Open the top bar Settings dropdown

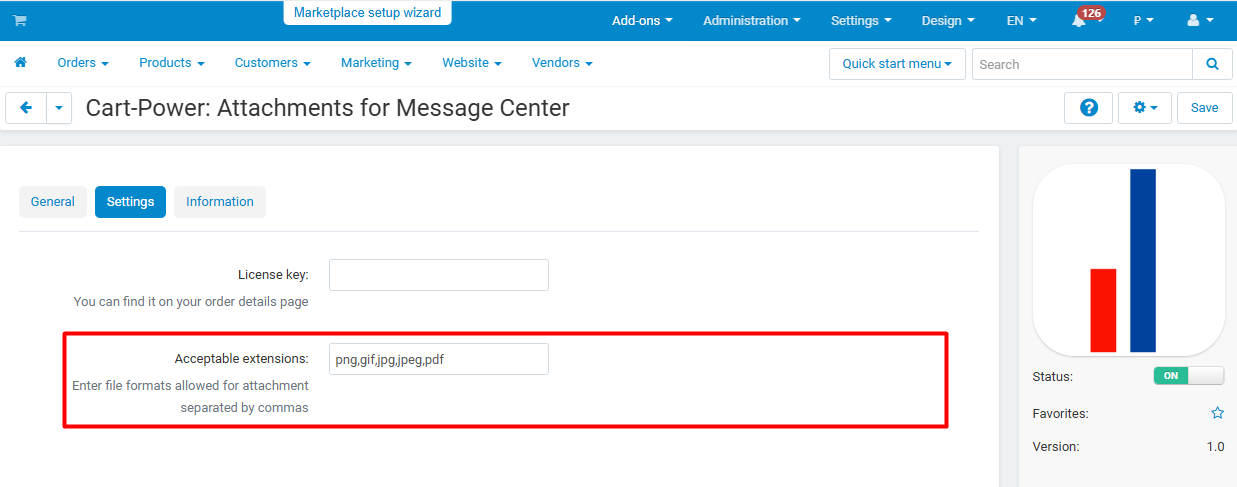pyautogui.click(x=861, y=21)
